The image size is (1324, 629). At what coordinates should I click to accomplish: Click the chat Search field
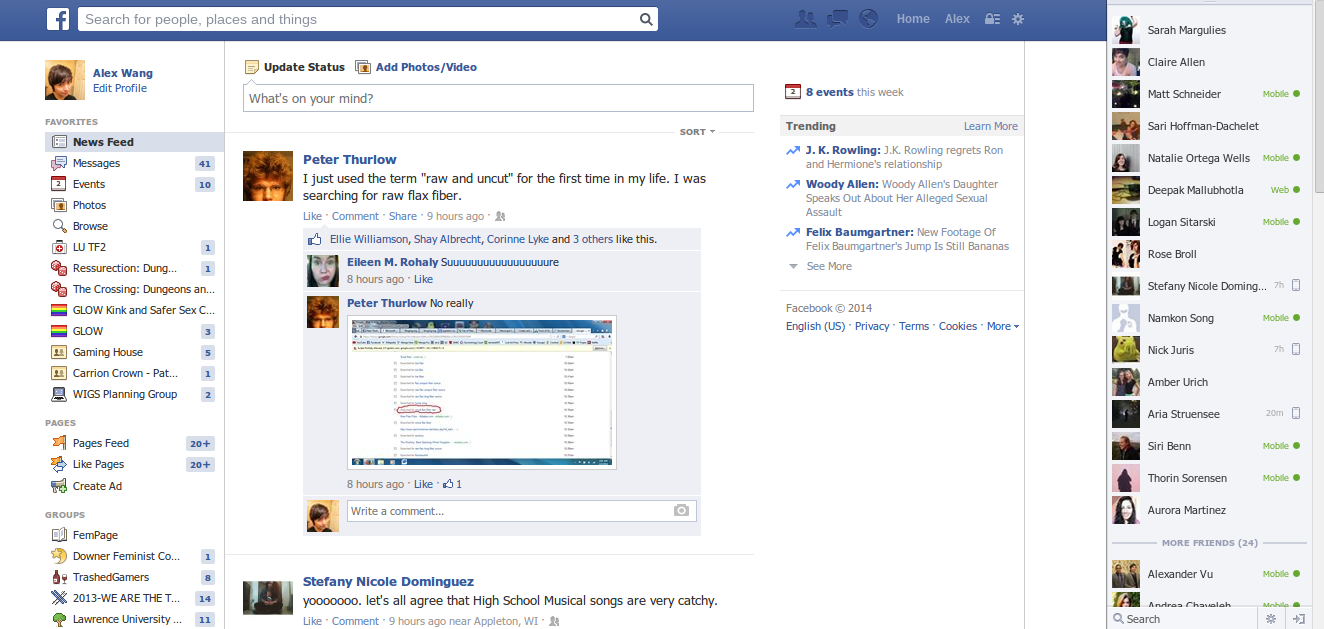pyautogui.click(x=1185, y=619)
